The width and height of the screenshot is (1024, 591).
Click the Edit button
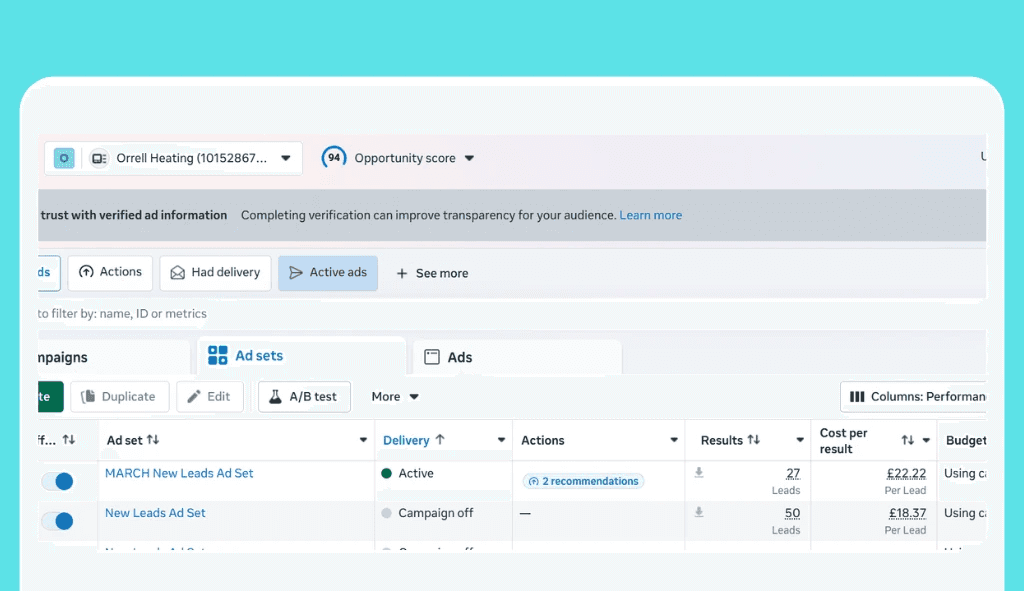click(210, 396)
